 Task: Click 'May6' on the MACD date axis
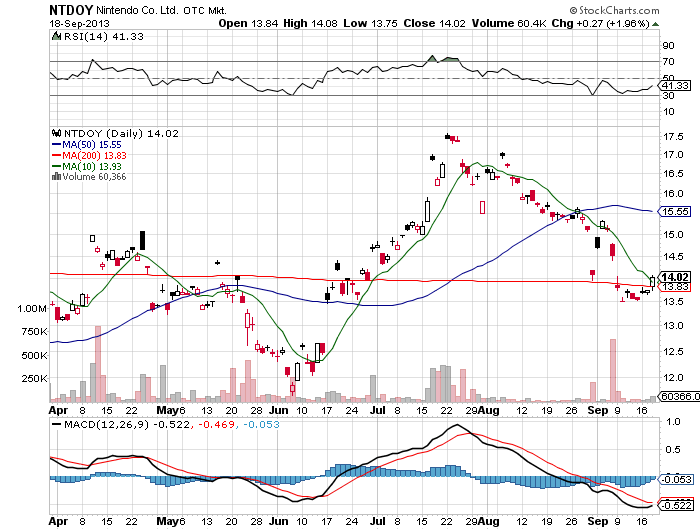click(171, 521)
